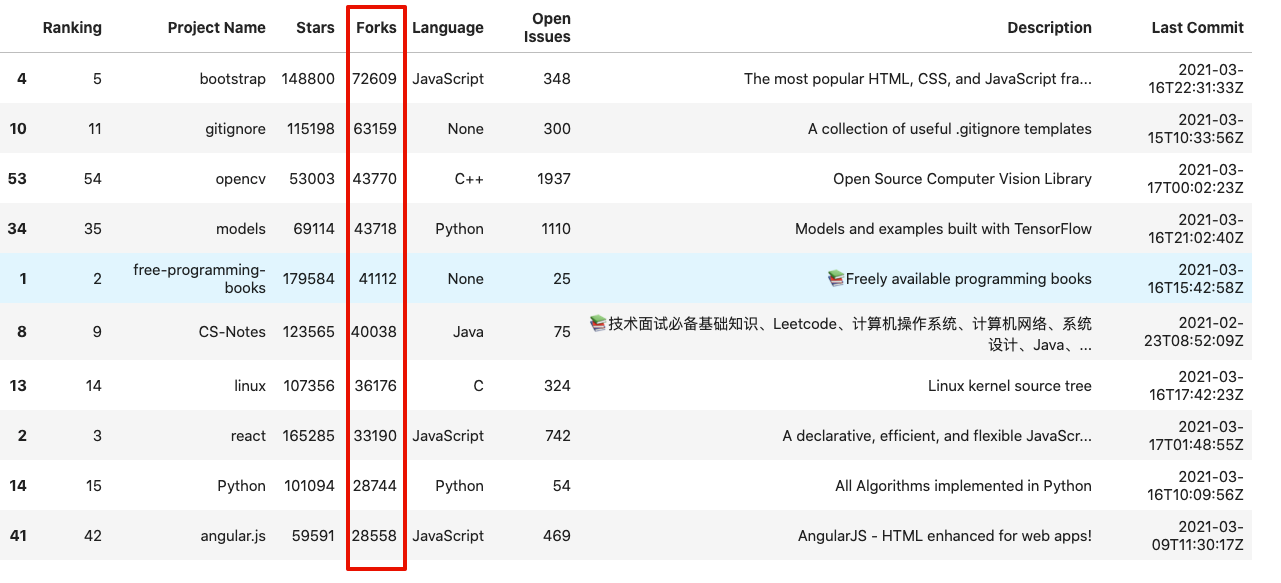This screenshot has width=1281, height=583.
Task: Click the Forks column header
Action: (376, 28)
